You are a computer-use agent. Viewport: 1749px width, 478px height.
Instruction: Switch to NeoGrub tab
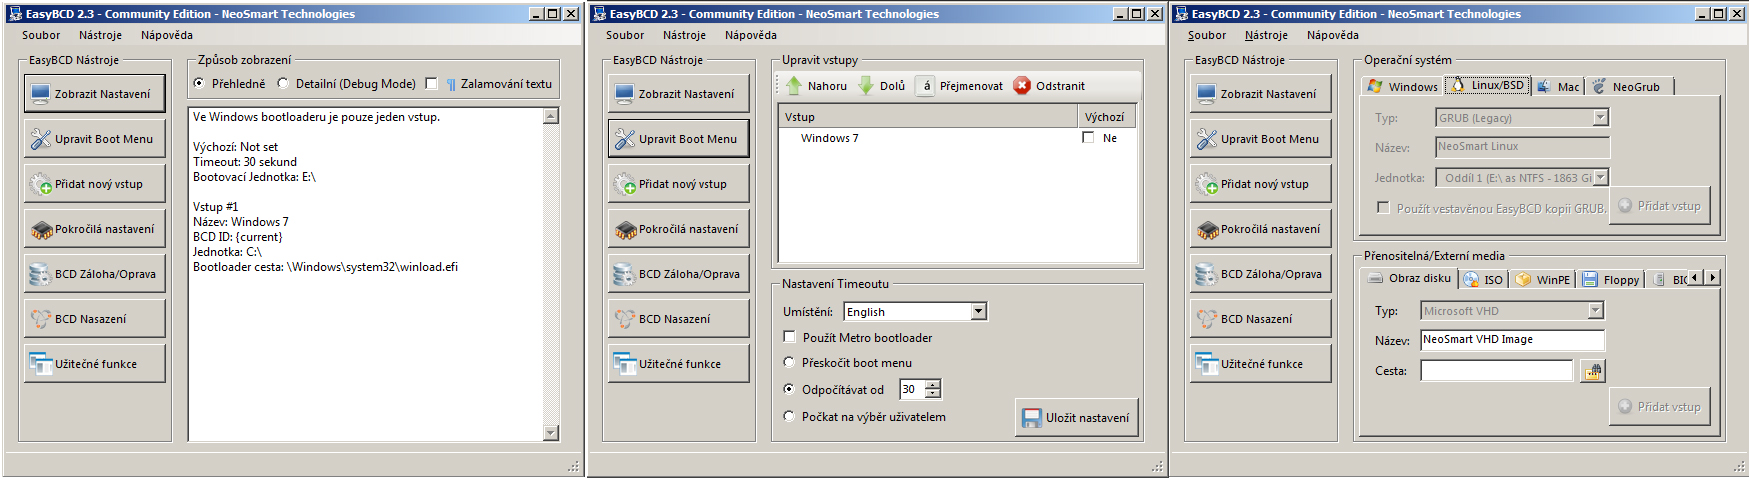[x=1627, y=87]
